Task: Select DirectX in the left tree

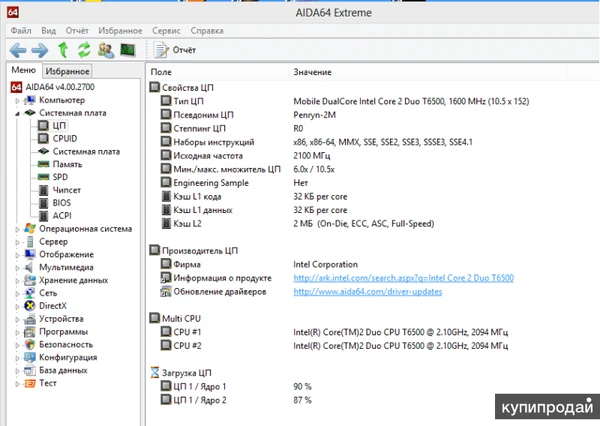Action: click(55, 305)
